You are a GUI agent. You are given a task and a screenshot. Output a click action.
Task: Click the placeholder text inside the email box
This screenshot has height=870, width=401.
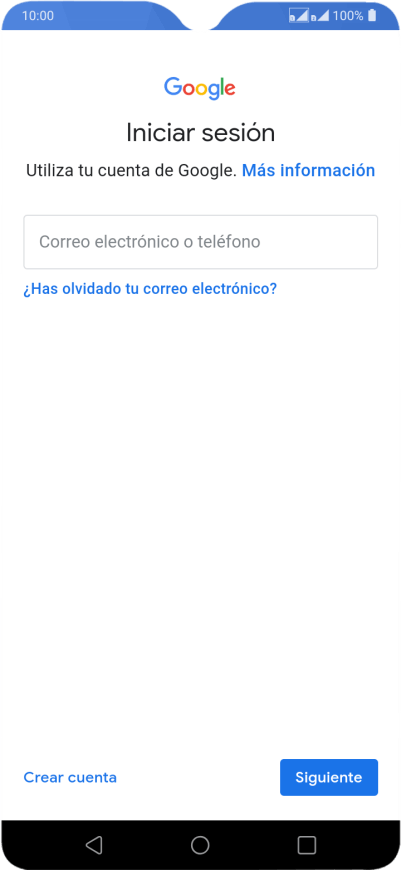coord(150,242)
